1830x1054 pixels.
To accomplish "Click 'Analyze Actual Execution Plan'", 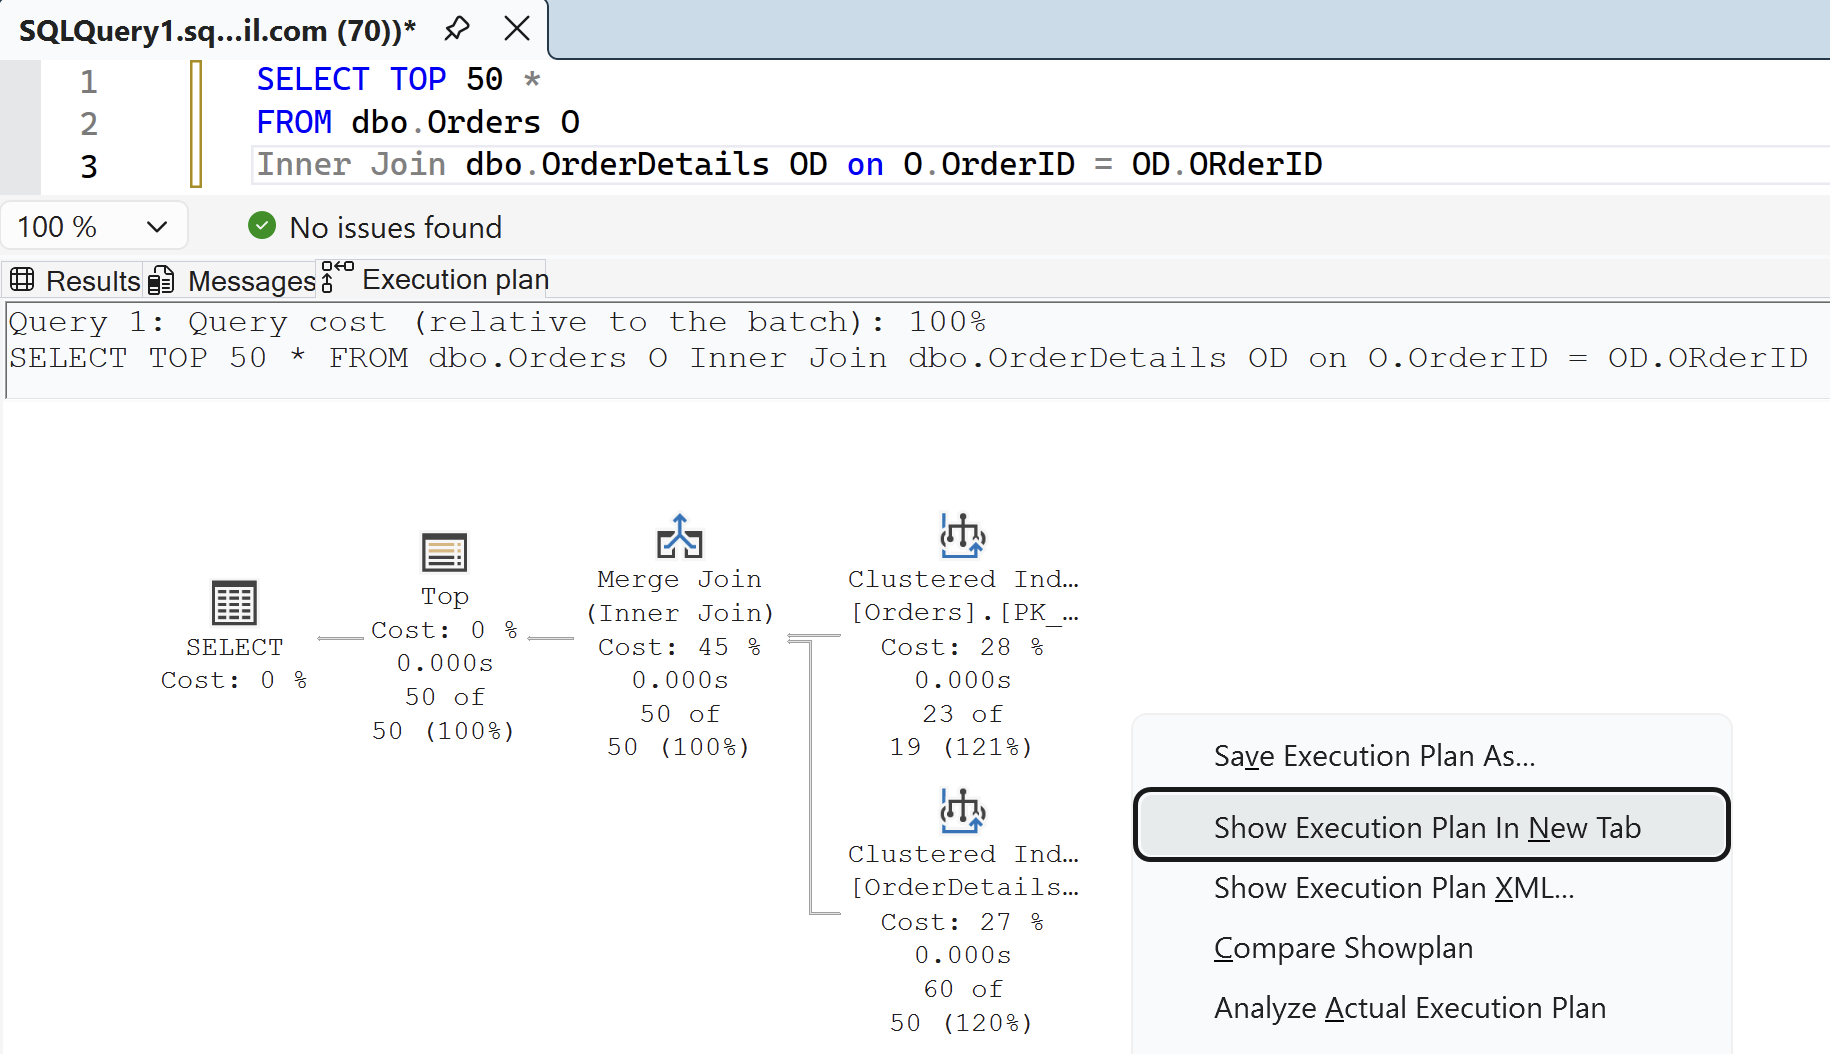I will pos(1409,1008).
